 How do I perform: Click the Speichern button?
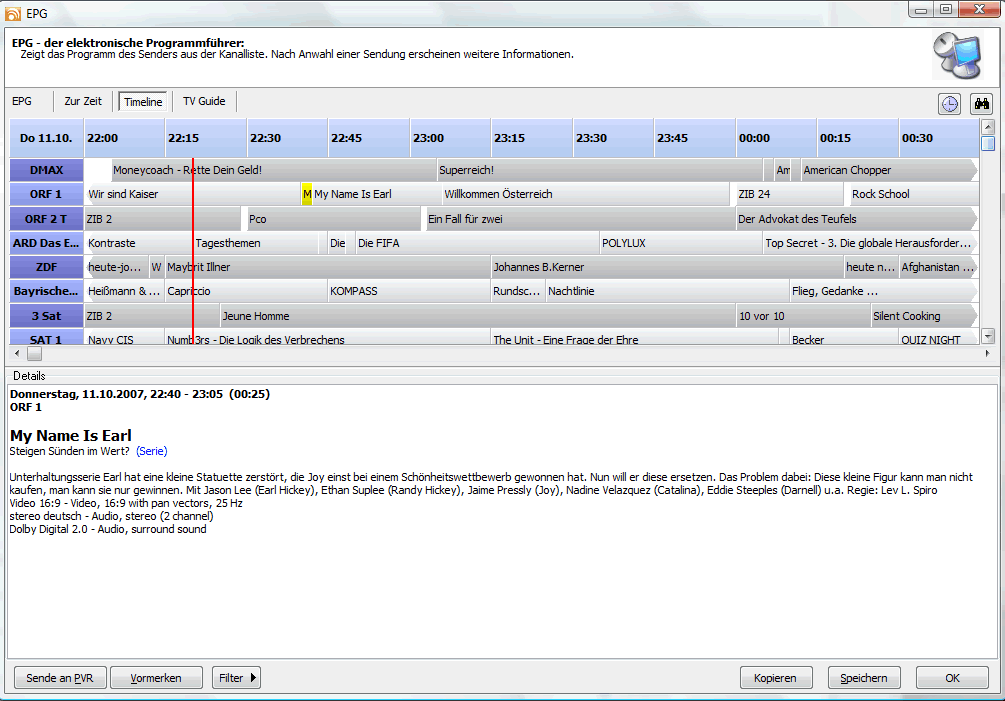pyautogui.click(x=864, y=678)
